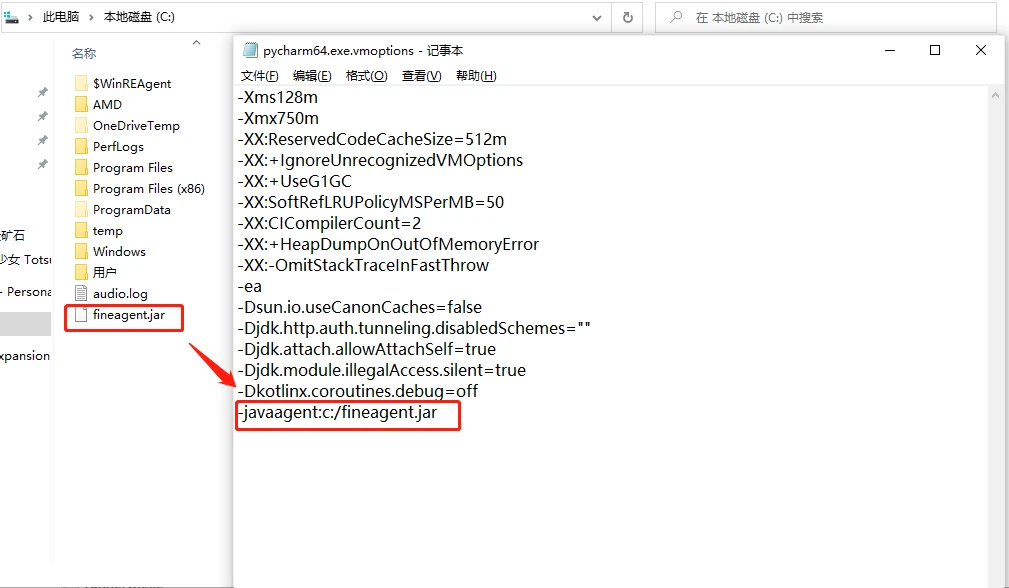Viewport: 1009px width, 588px height.
Task: Click the -XX:+UseG1GC line
Action: click(x=295, y=181)
